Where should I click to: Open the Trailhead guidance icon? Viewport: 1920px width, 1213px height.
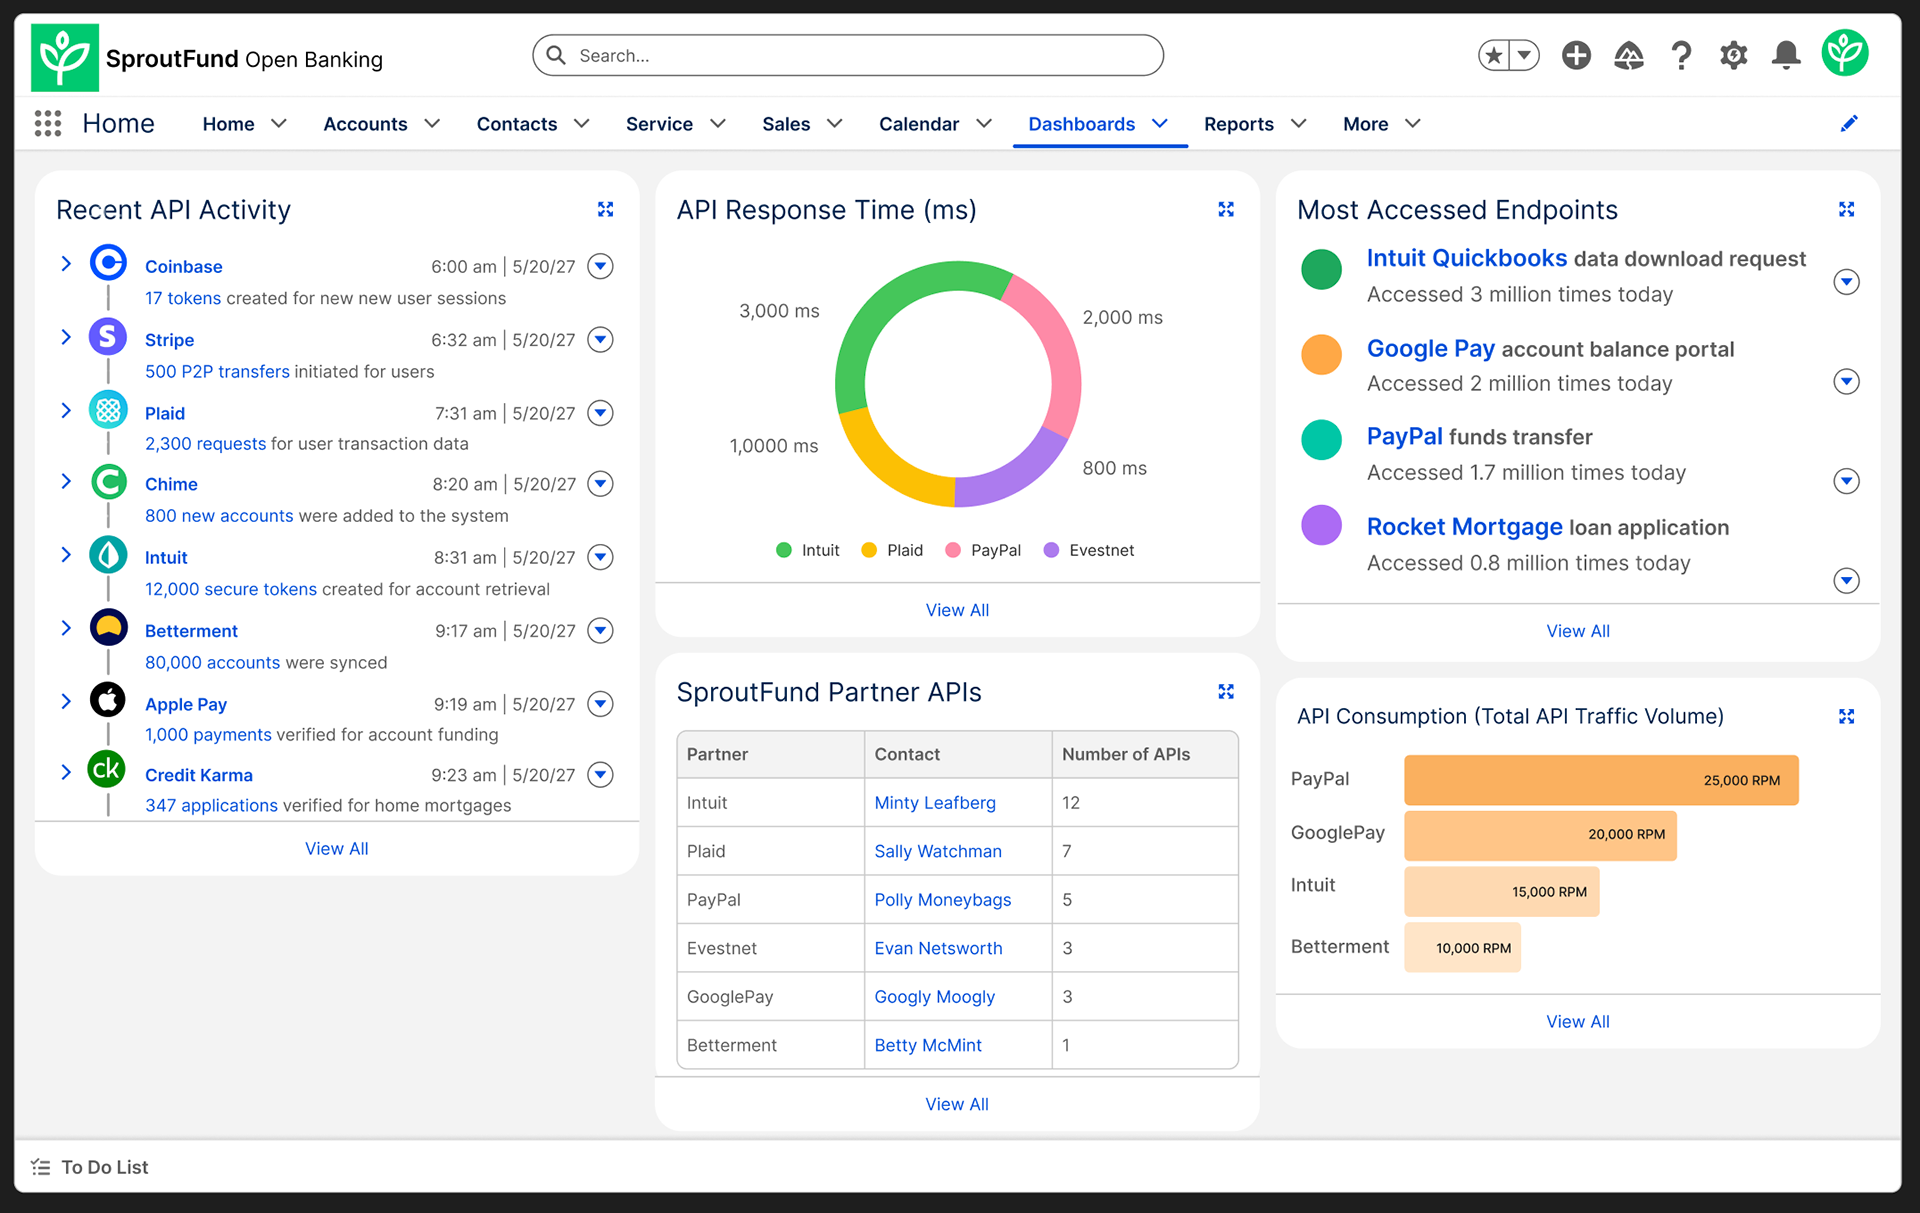click(1629, 55)
